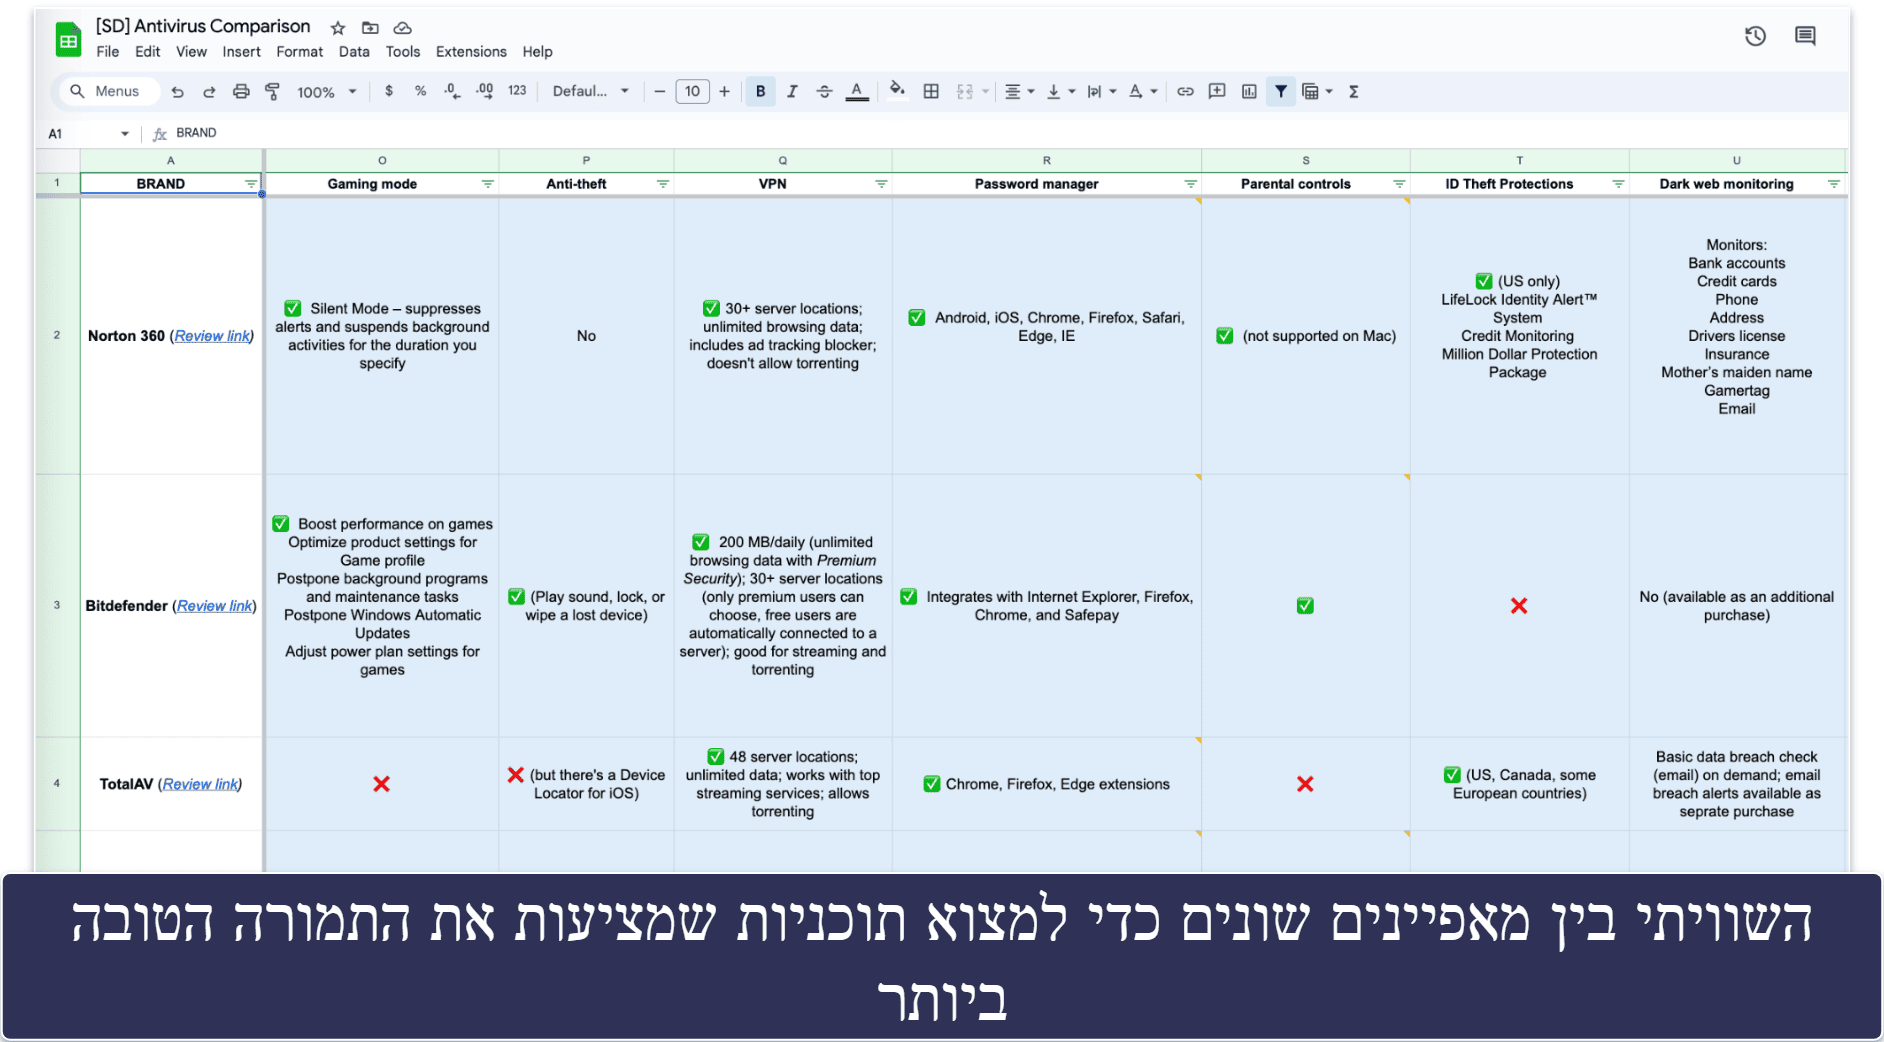
Task: Open the font family dropdown
Action: [591, 91]
